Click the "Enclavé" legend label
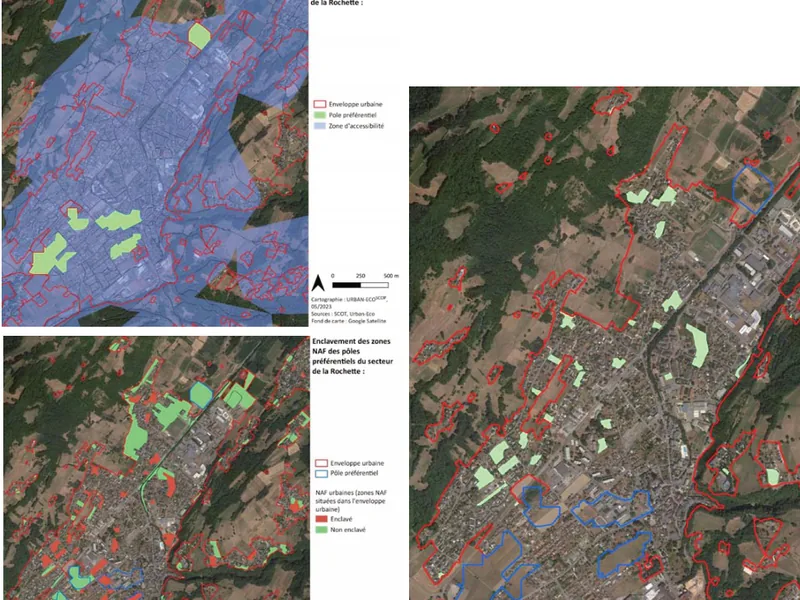 341,519
